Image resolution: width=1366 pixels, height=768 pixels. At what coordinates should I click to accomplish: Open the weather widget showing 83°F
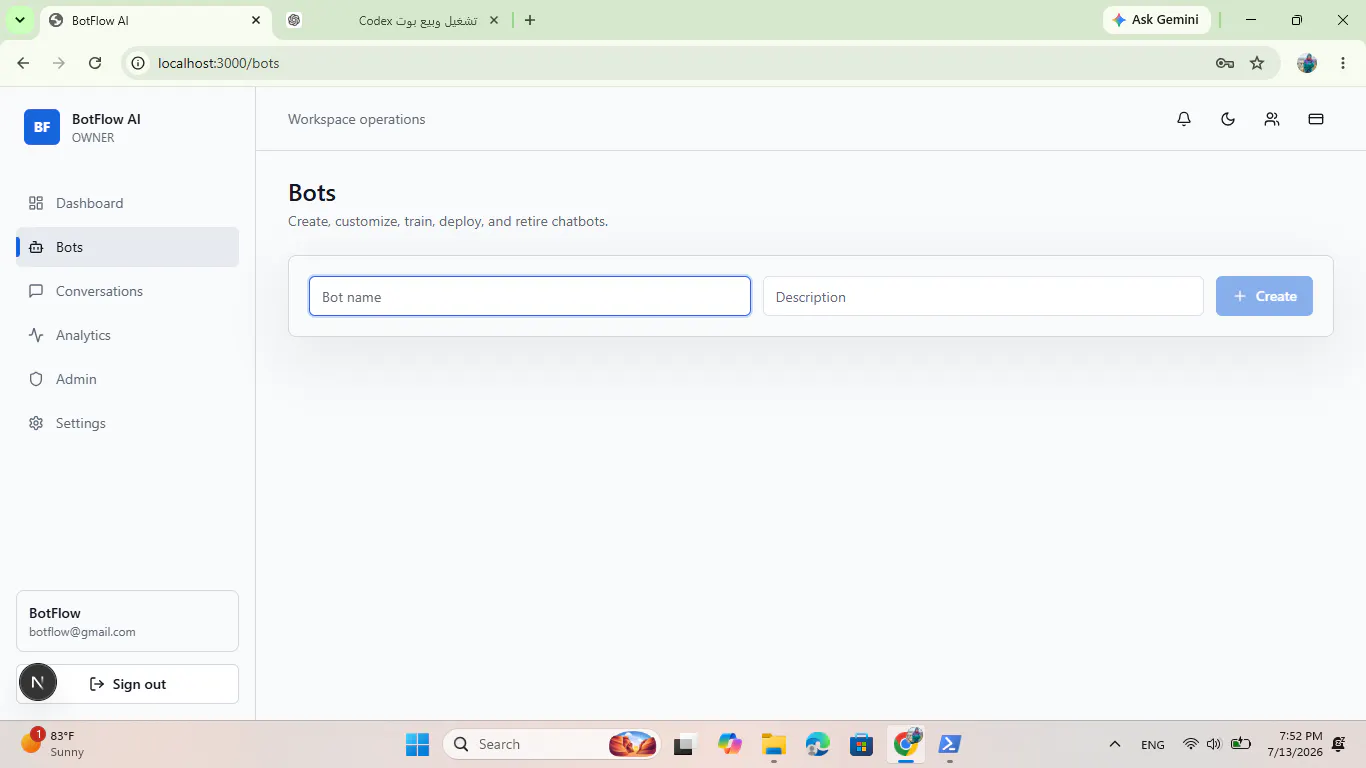[55, 744]
